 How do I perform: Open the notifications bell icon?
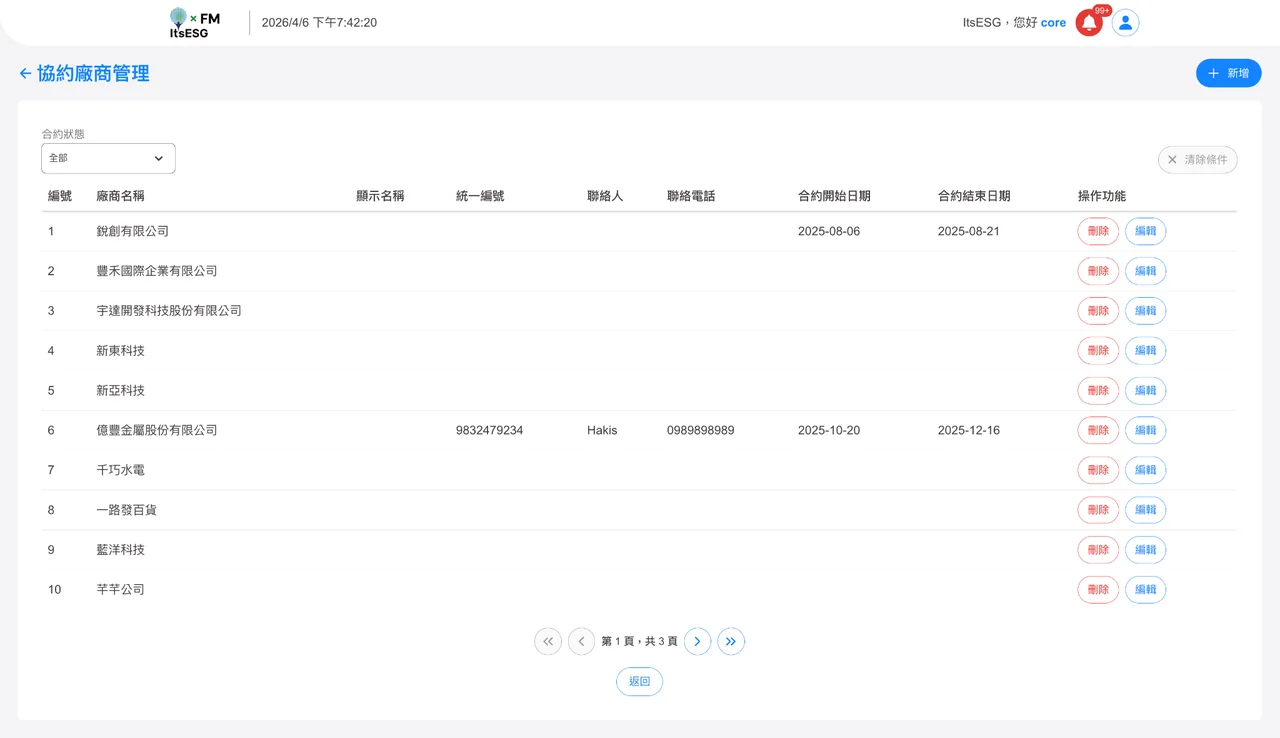click(1089, 23)
